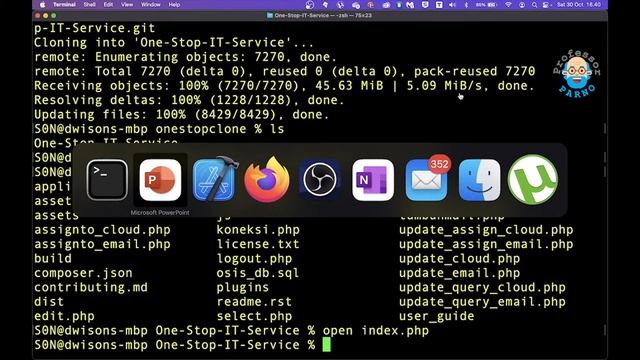
Task: Click the 'build' directory name
Action: (x=53, y=258)
